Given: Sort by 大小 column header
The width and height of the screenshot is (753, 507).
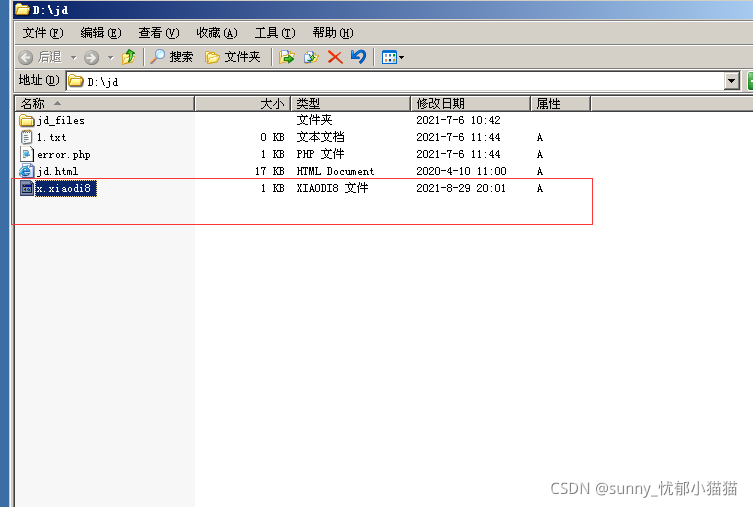Looking at the screenshot, I should coord(243,103).
